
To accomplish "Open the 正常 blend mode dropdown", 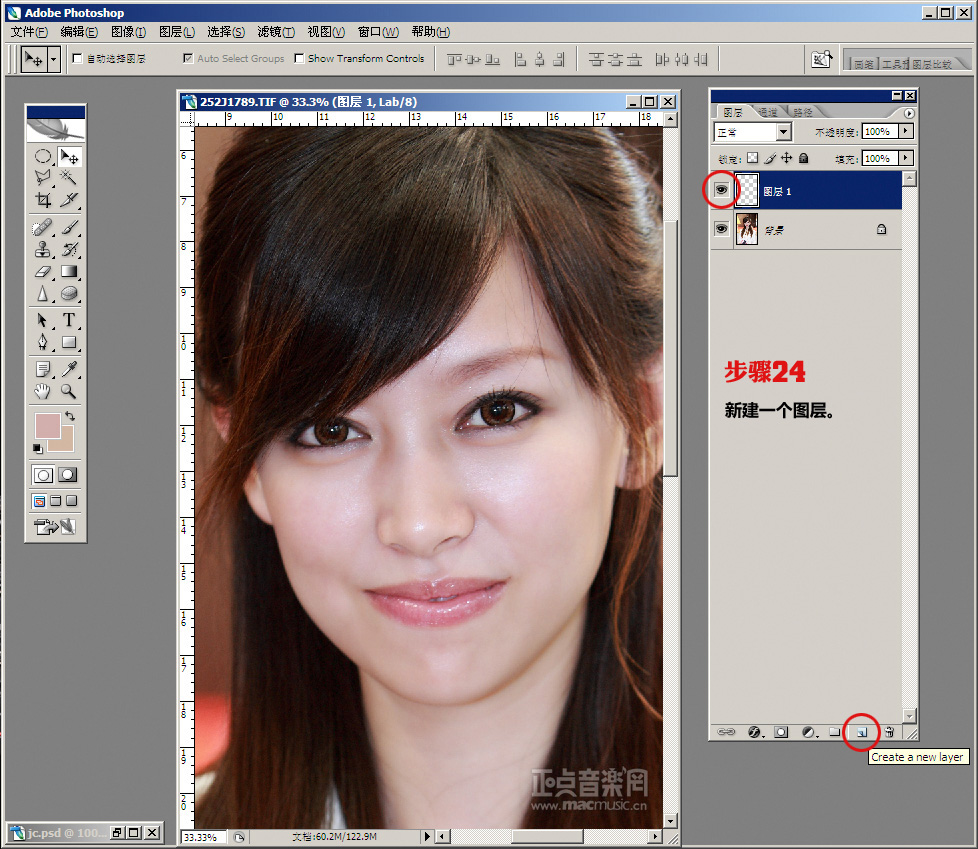I will click(783, 132).
